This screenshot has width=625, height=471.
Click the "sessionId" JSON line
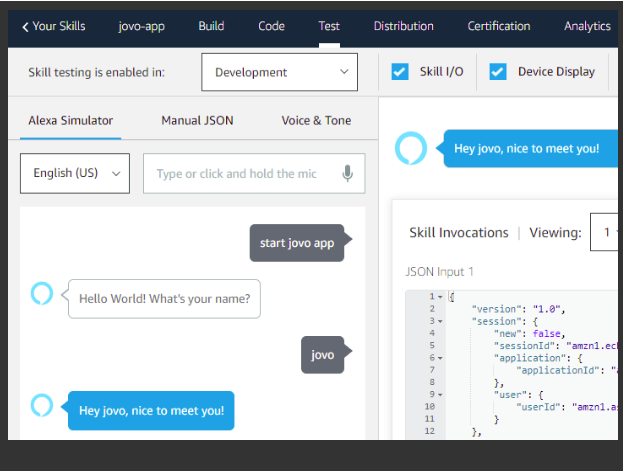[556, 346]
